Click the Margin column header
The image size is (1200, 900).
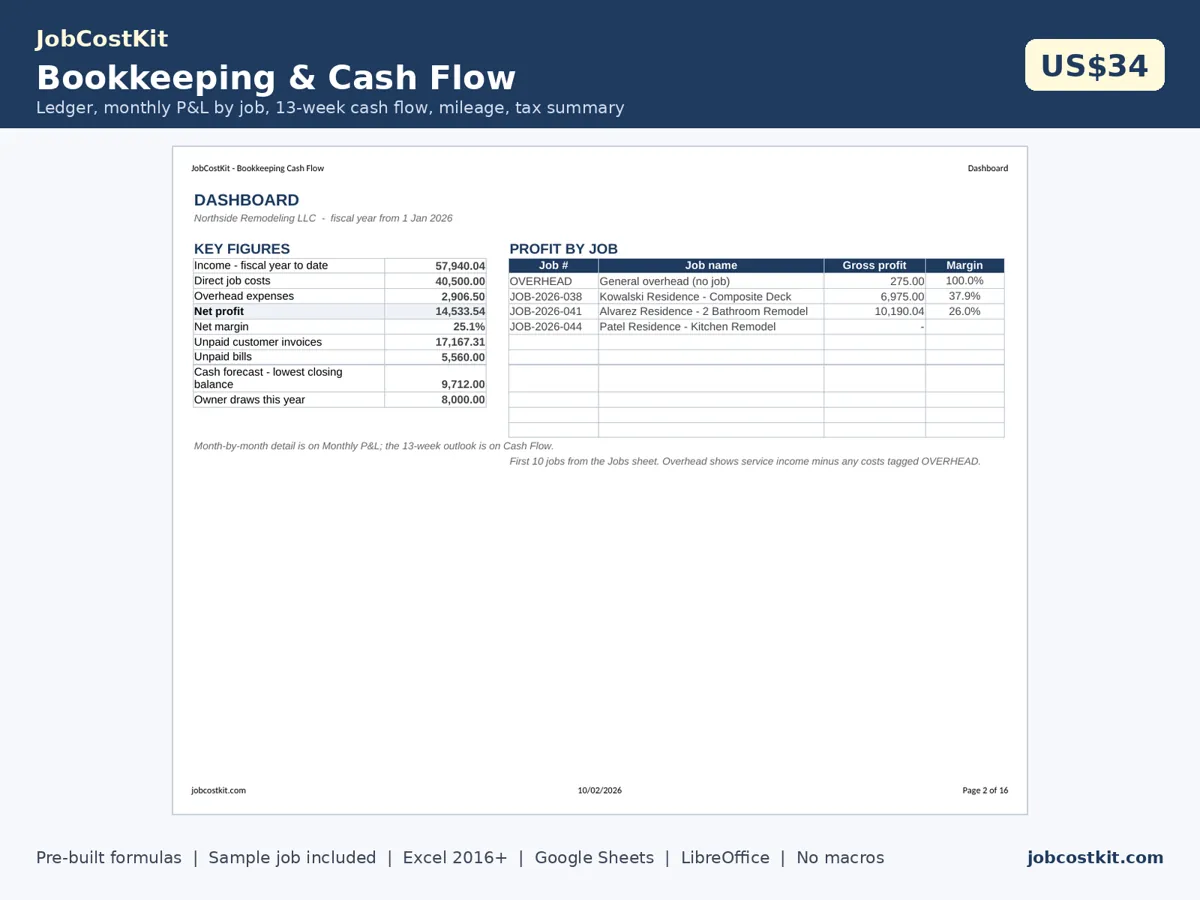pos(964,265)
